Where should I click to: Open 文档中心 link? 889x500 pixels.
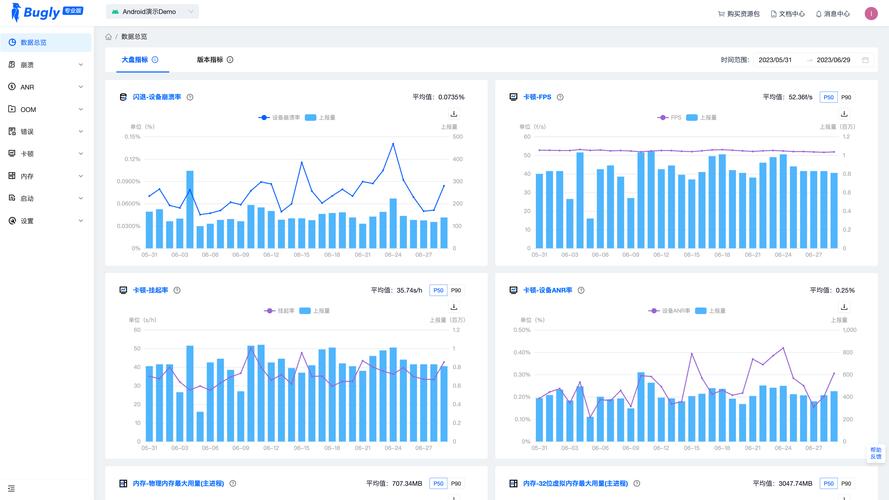pyautogui.click(x=788, y=14)
